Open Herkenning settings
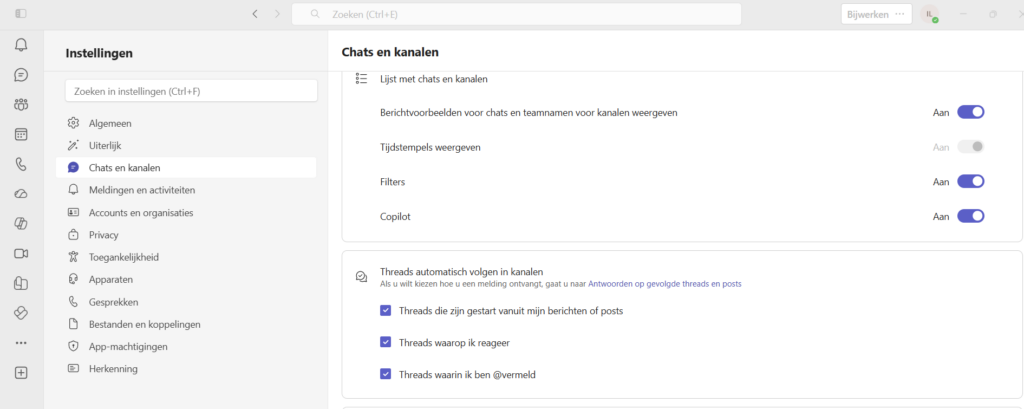 186,368
